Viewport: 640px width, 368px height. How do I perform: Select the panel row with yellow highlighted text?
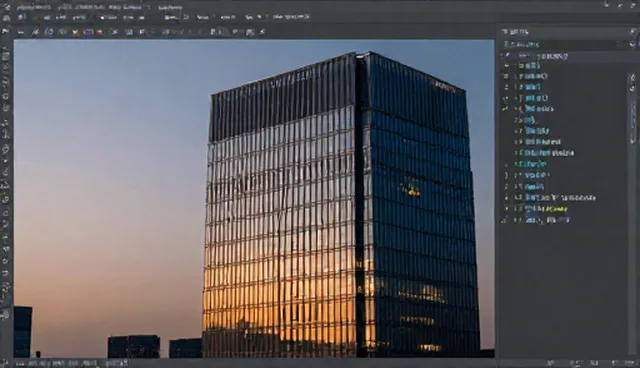point(547,209)
